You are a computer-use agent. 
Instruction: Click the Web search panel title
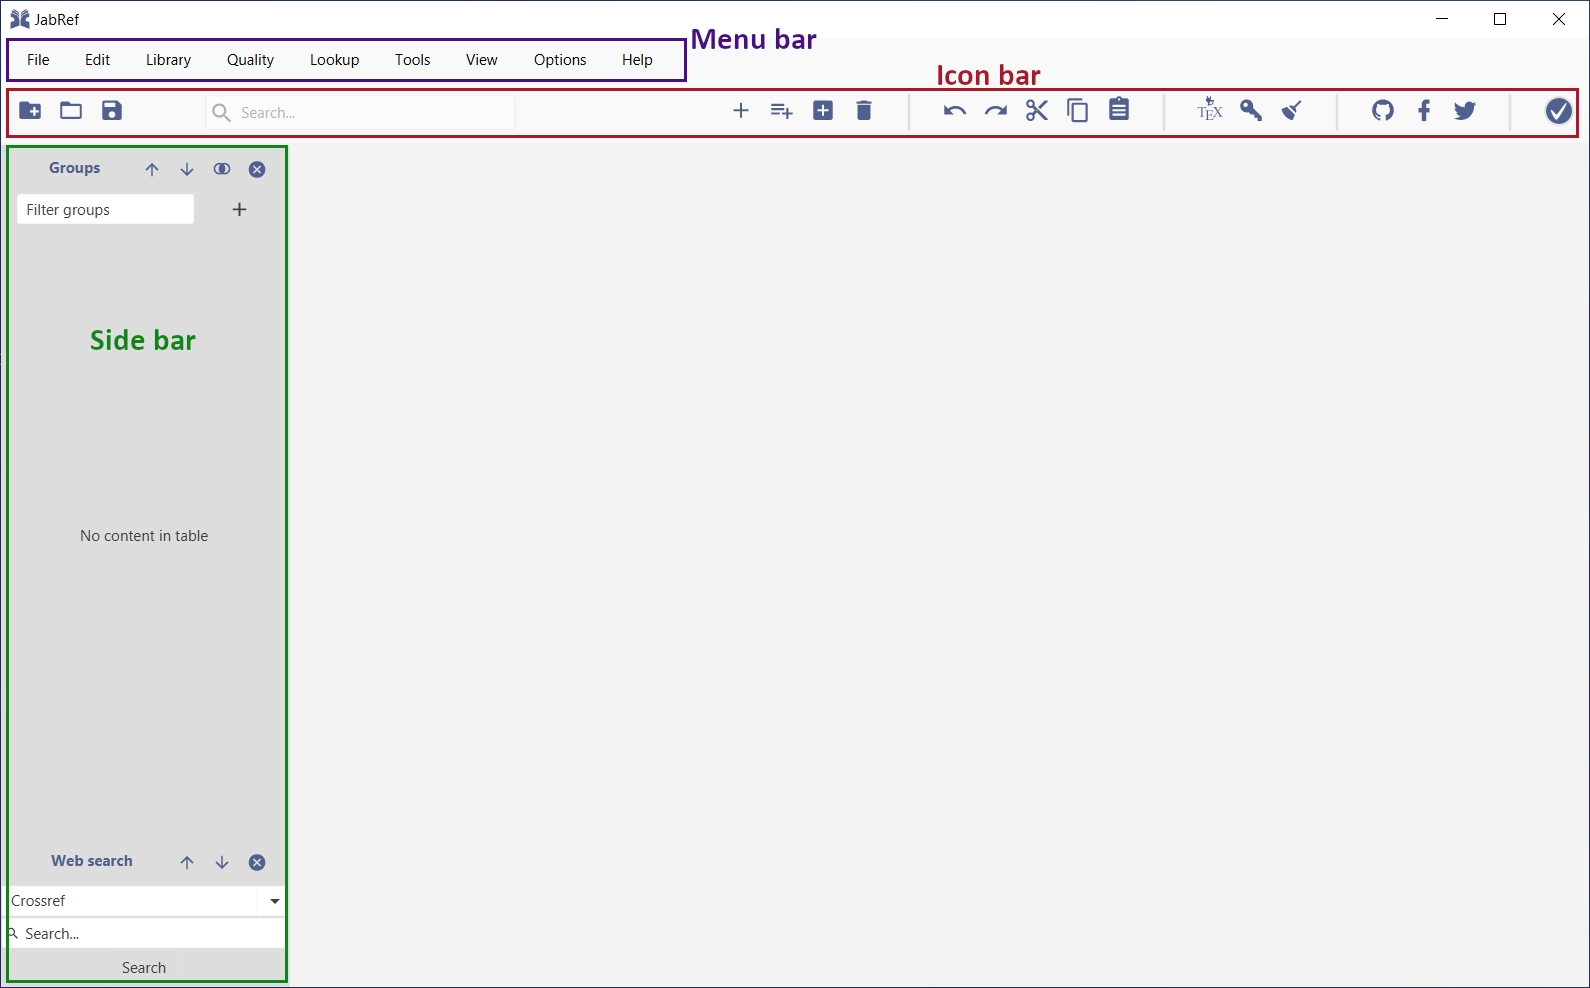click(92, 861)
